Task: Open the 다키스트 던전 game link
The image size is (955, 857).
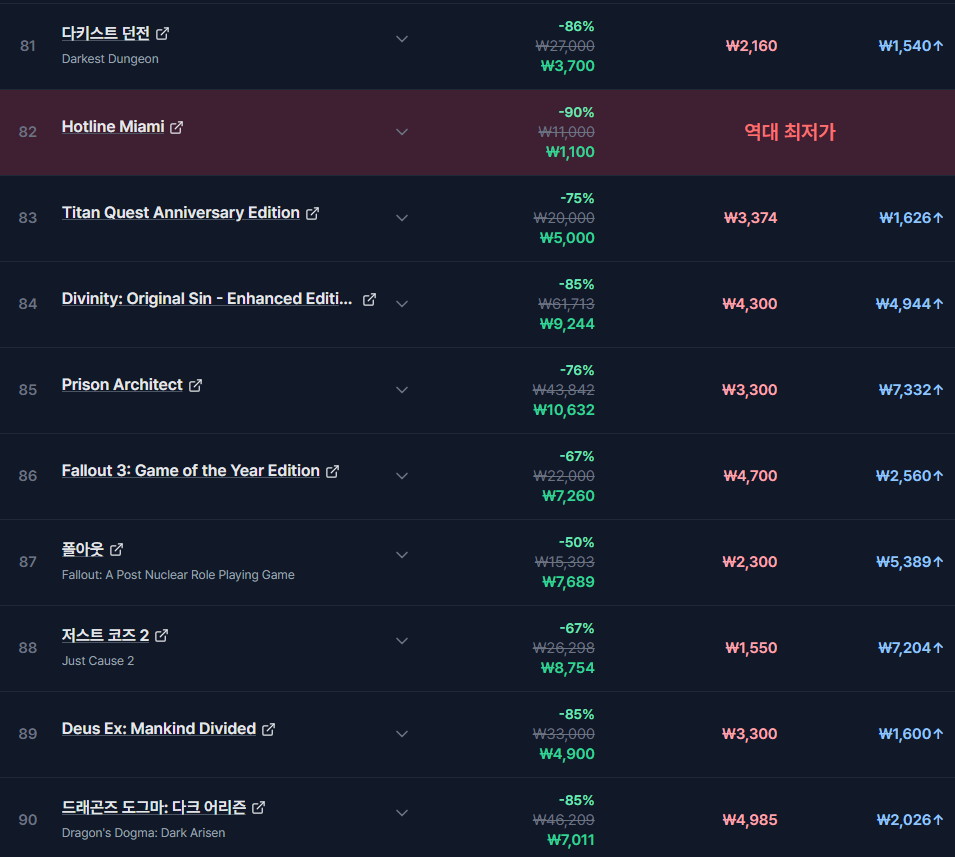Action: [106, 34]
